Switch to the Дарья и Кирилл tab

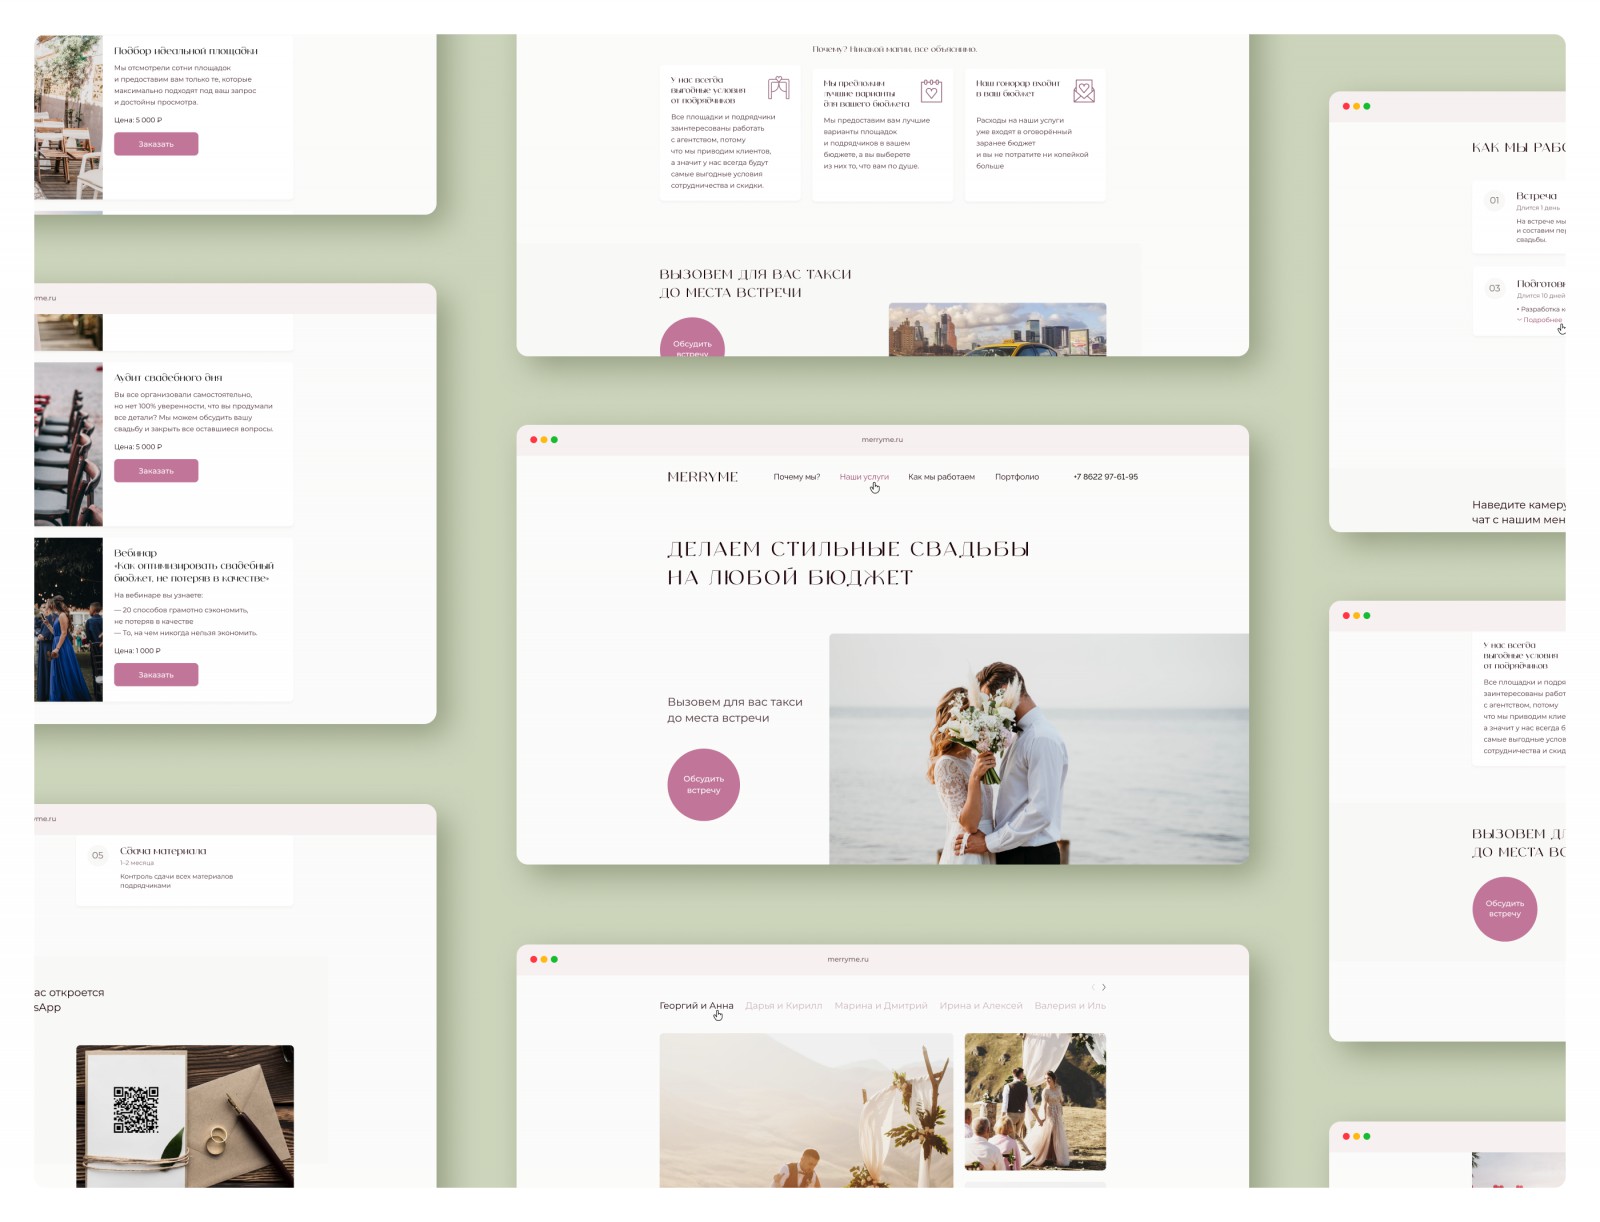[783, 1006]
